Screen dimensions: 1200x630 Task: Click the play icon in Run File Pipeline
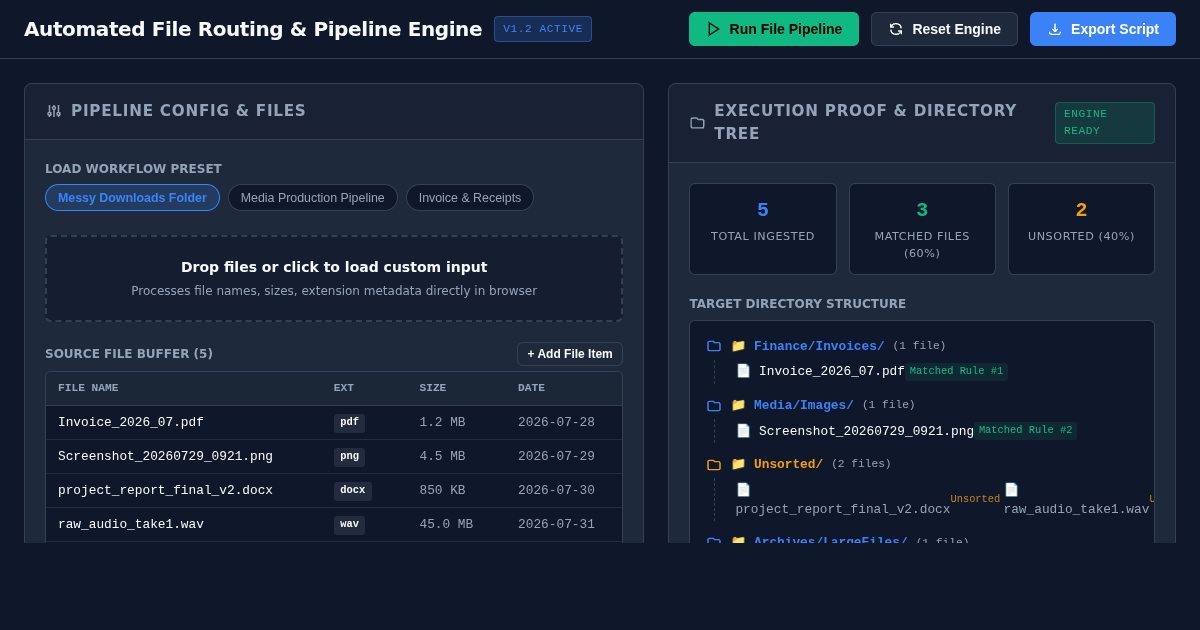tap(714, 29)
